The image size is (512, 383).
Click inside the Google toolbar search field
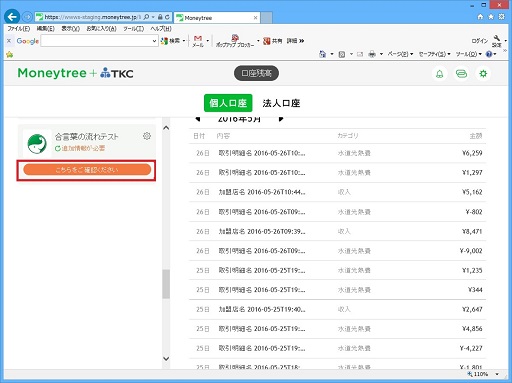coord(96,41)
